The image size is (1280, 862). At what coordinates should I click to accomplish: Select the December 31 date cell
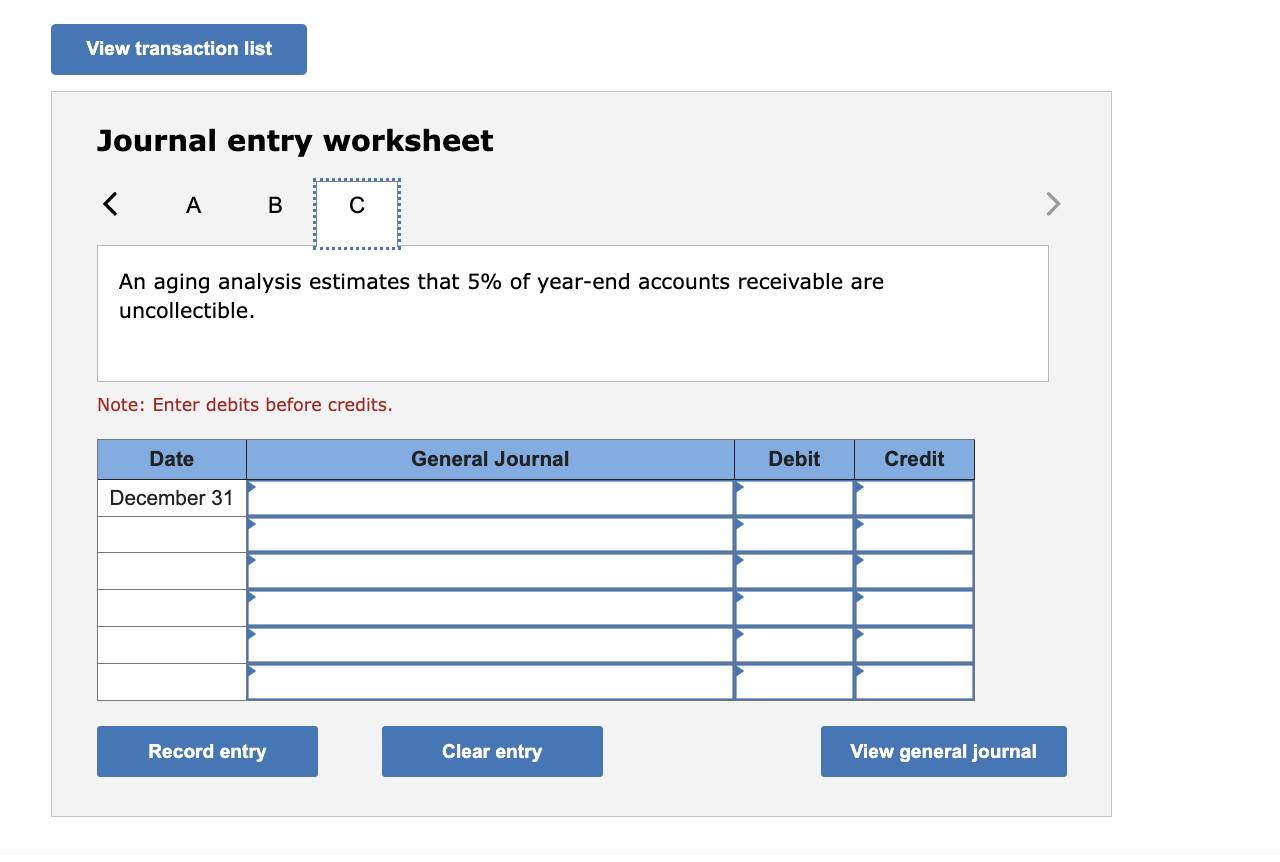tap(170, 497)
